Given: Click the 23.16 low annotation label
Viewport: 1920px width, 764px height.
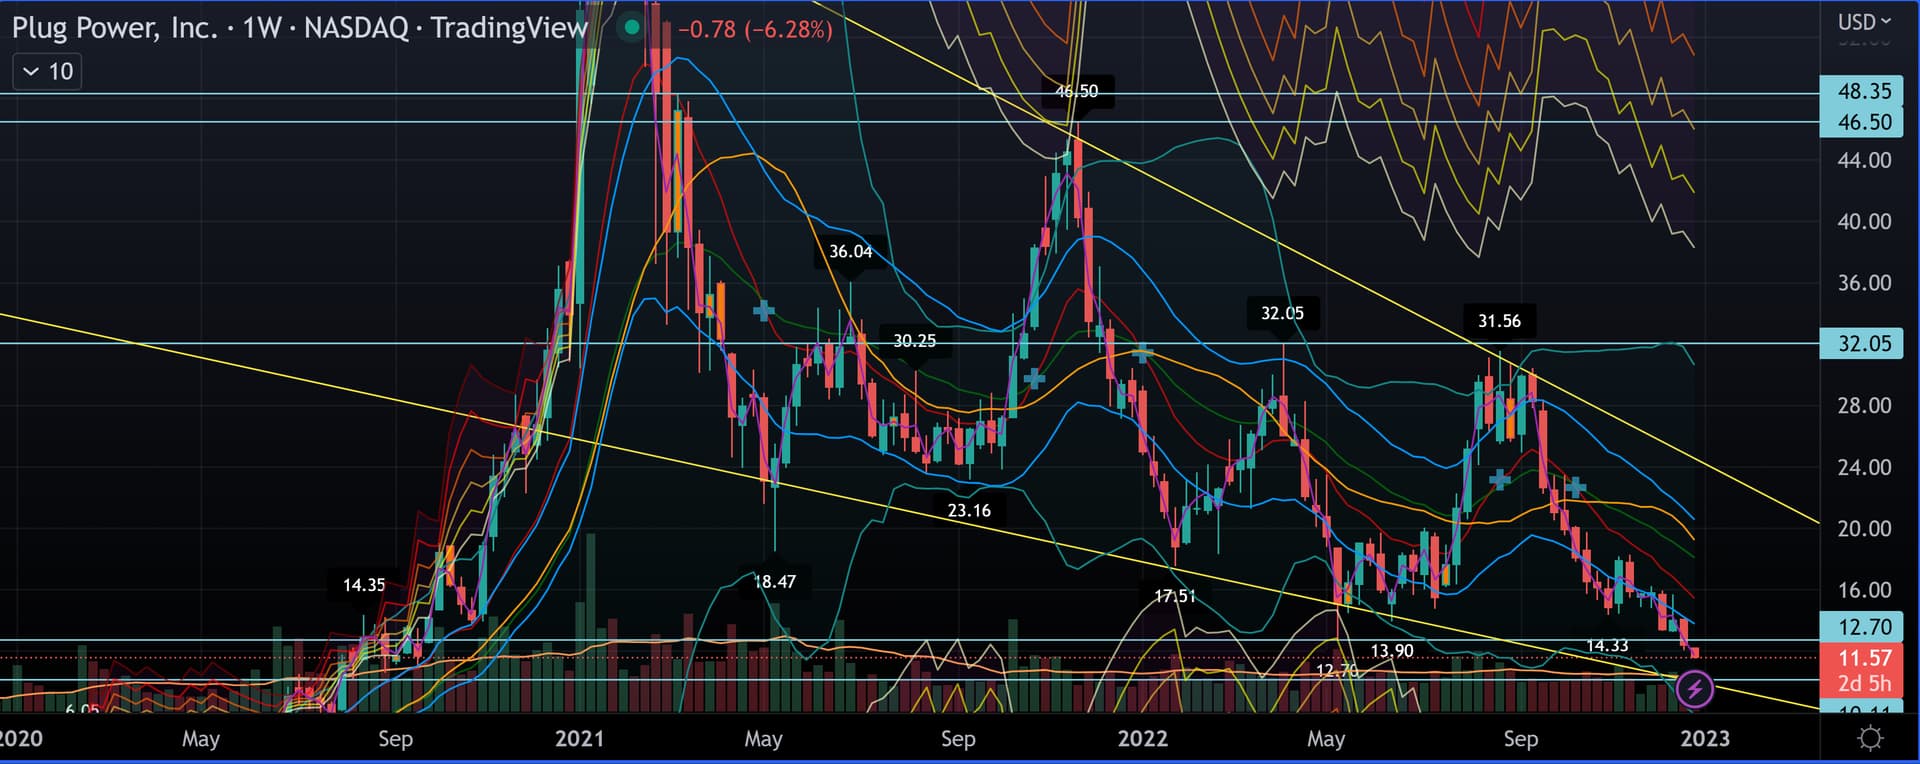Looking at the screenshot, I should [x=968, y=511].
